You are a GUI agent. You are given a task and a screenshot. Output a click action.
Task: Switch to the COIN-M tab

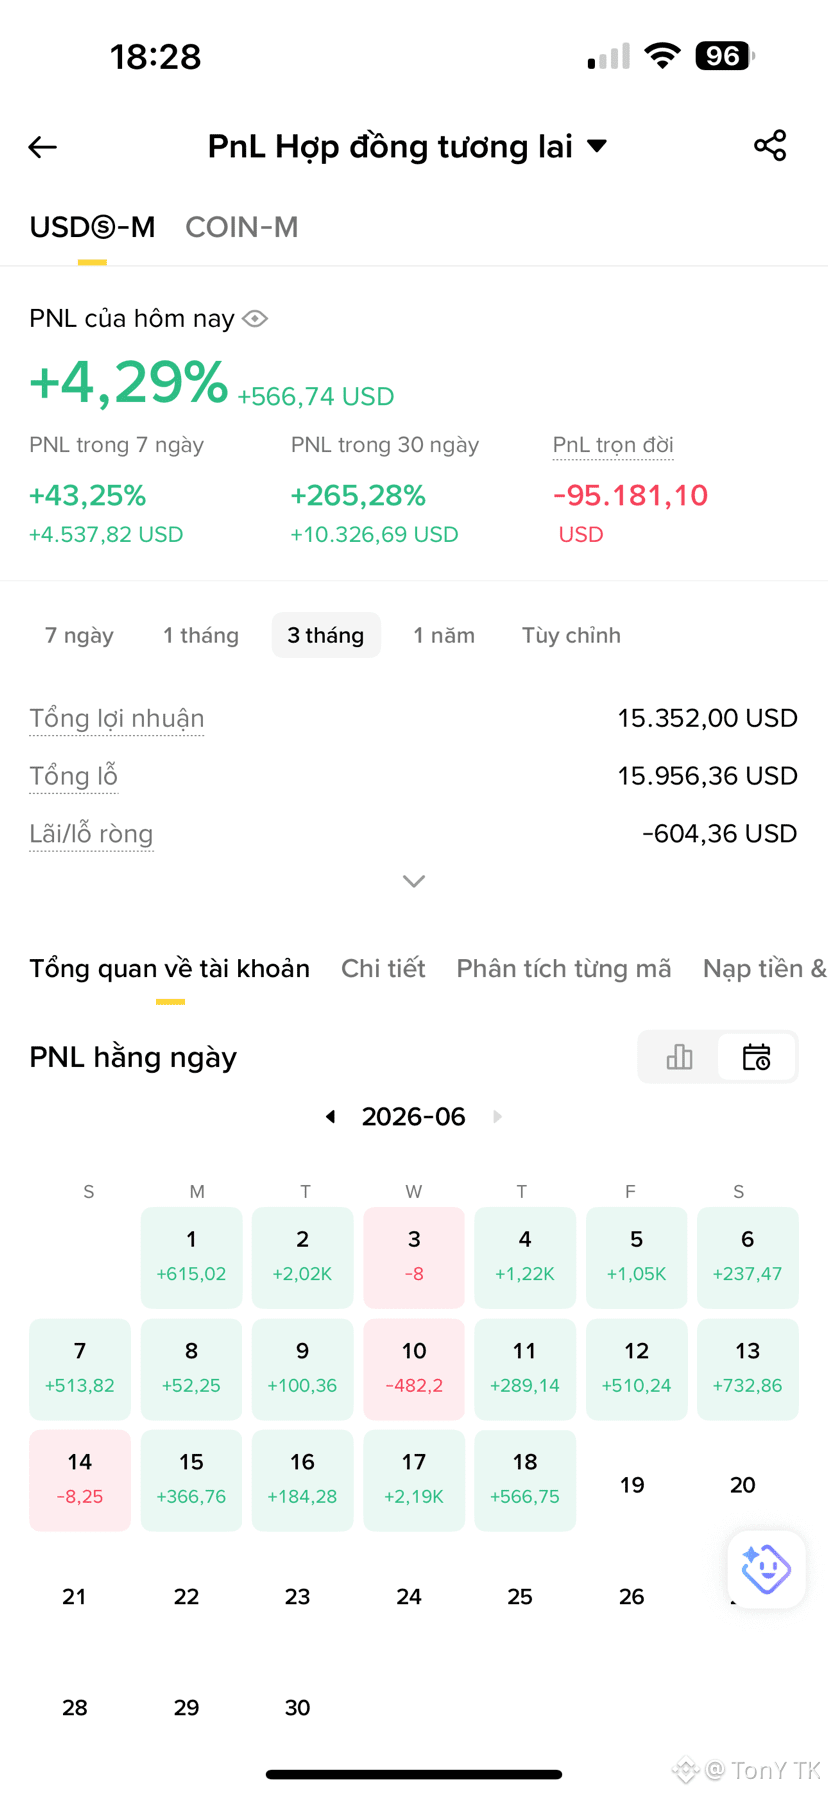(242, 227)
